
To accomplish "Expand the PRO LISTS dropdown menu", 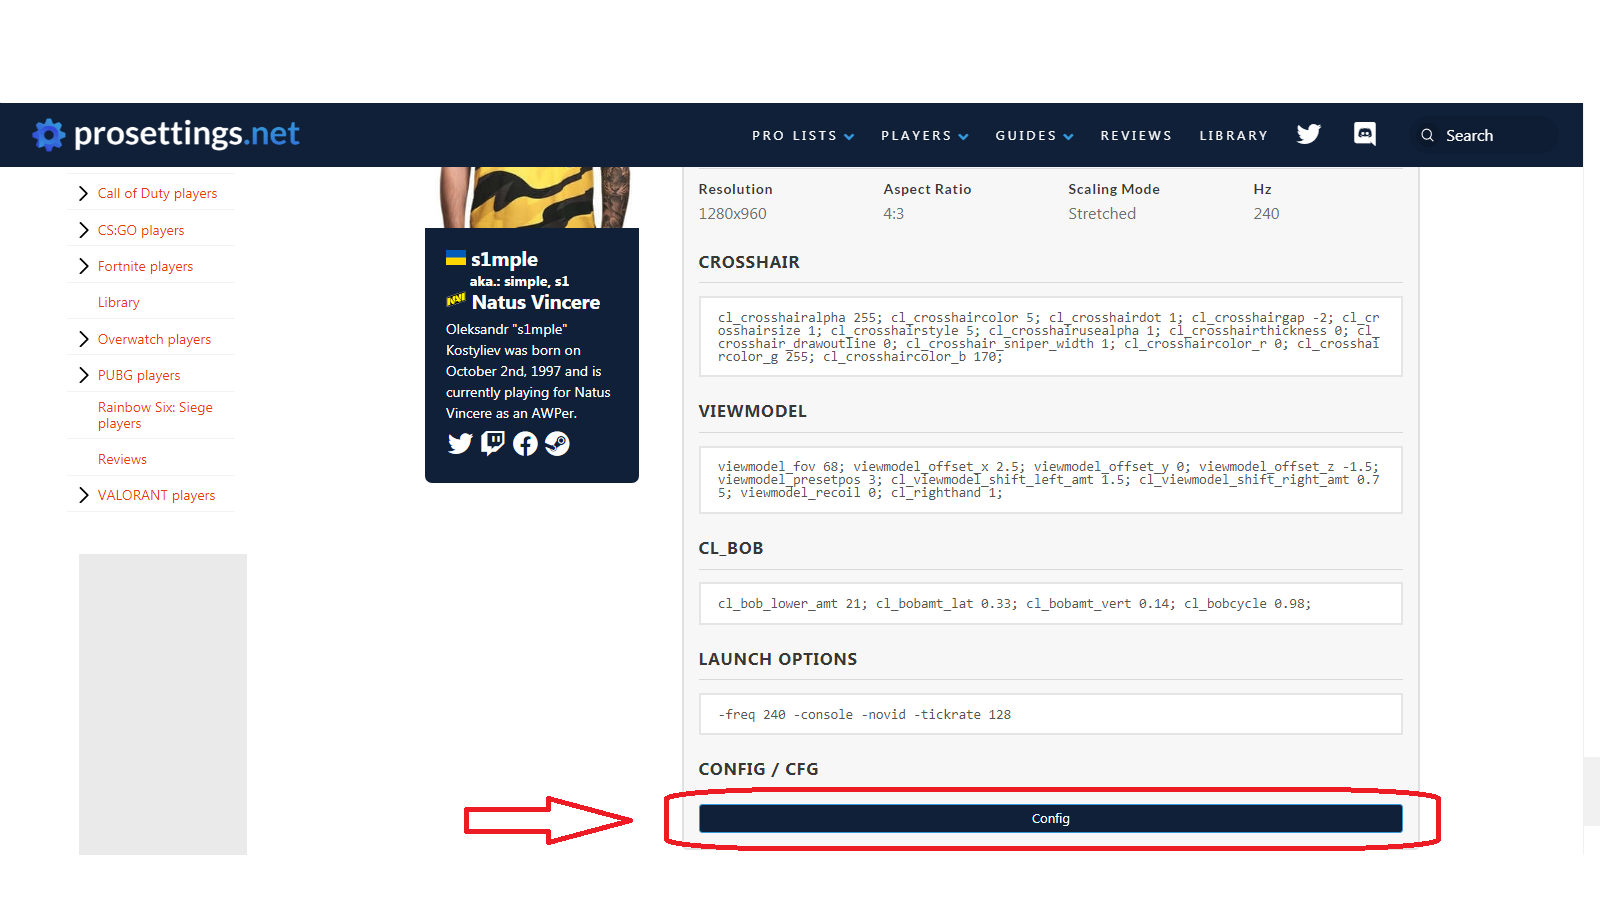I will (x=803, y=136).
